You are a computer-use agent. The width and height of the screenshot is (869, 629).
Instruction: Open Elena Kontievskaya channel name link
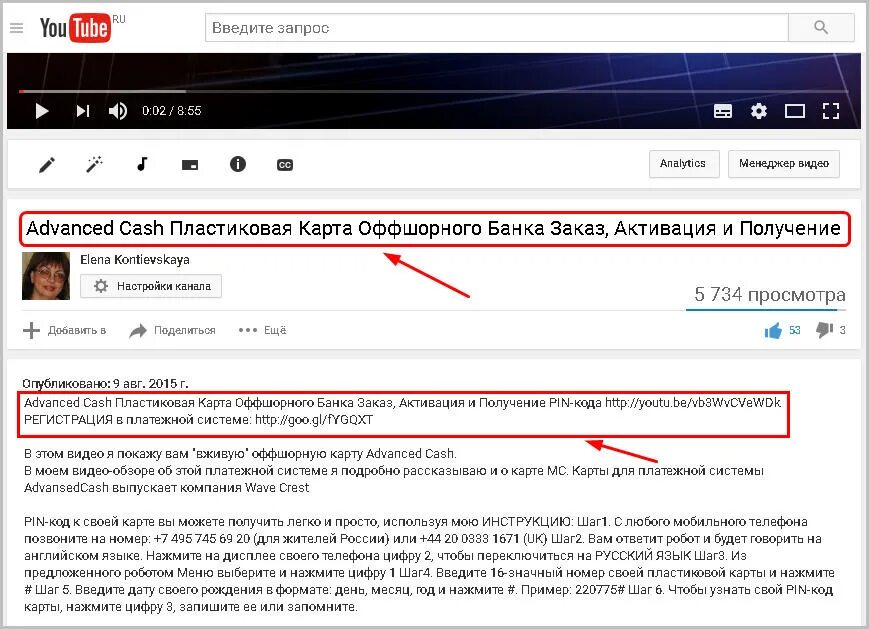point(135,259)
